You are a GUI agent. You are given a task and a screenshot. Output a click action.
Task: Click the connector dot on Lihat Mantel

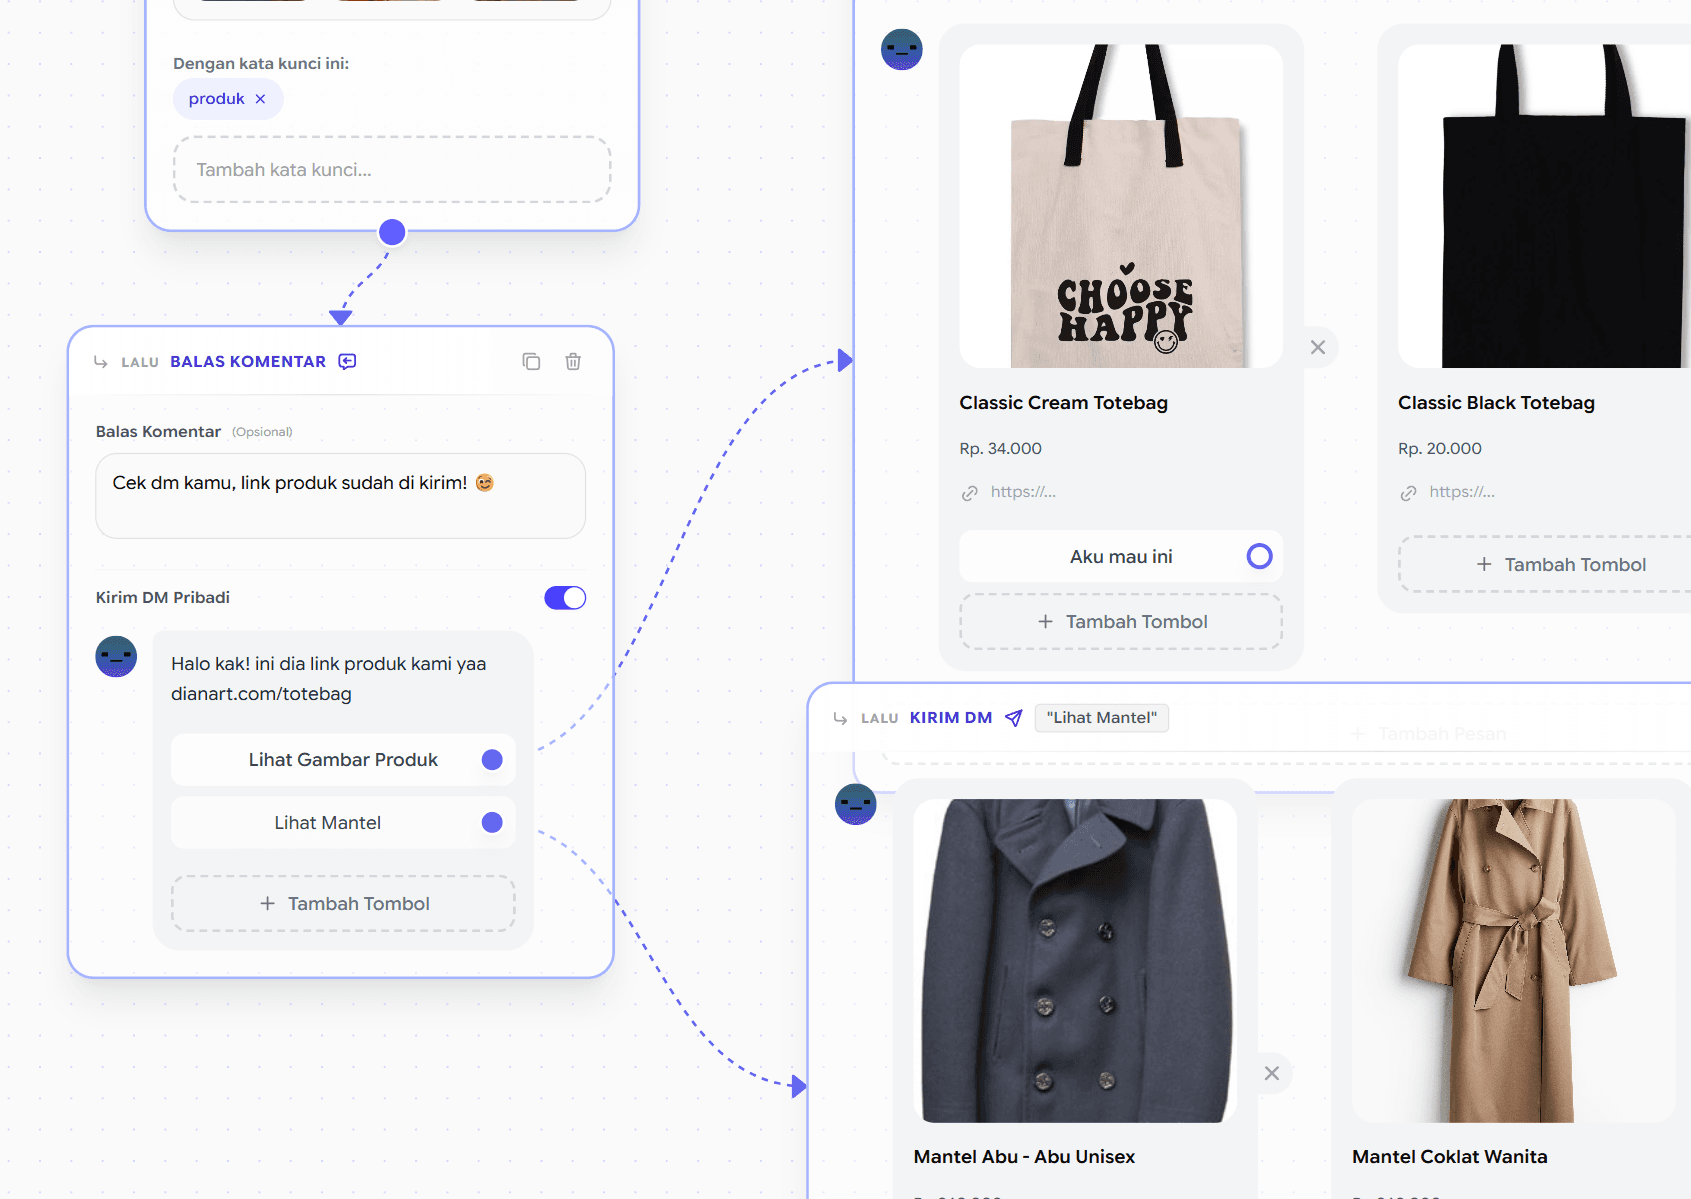[492, 823]
